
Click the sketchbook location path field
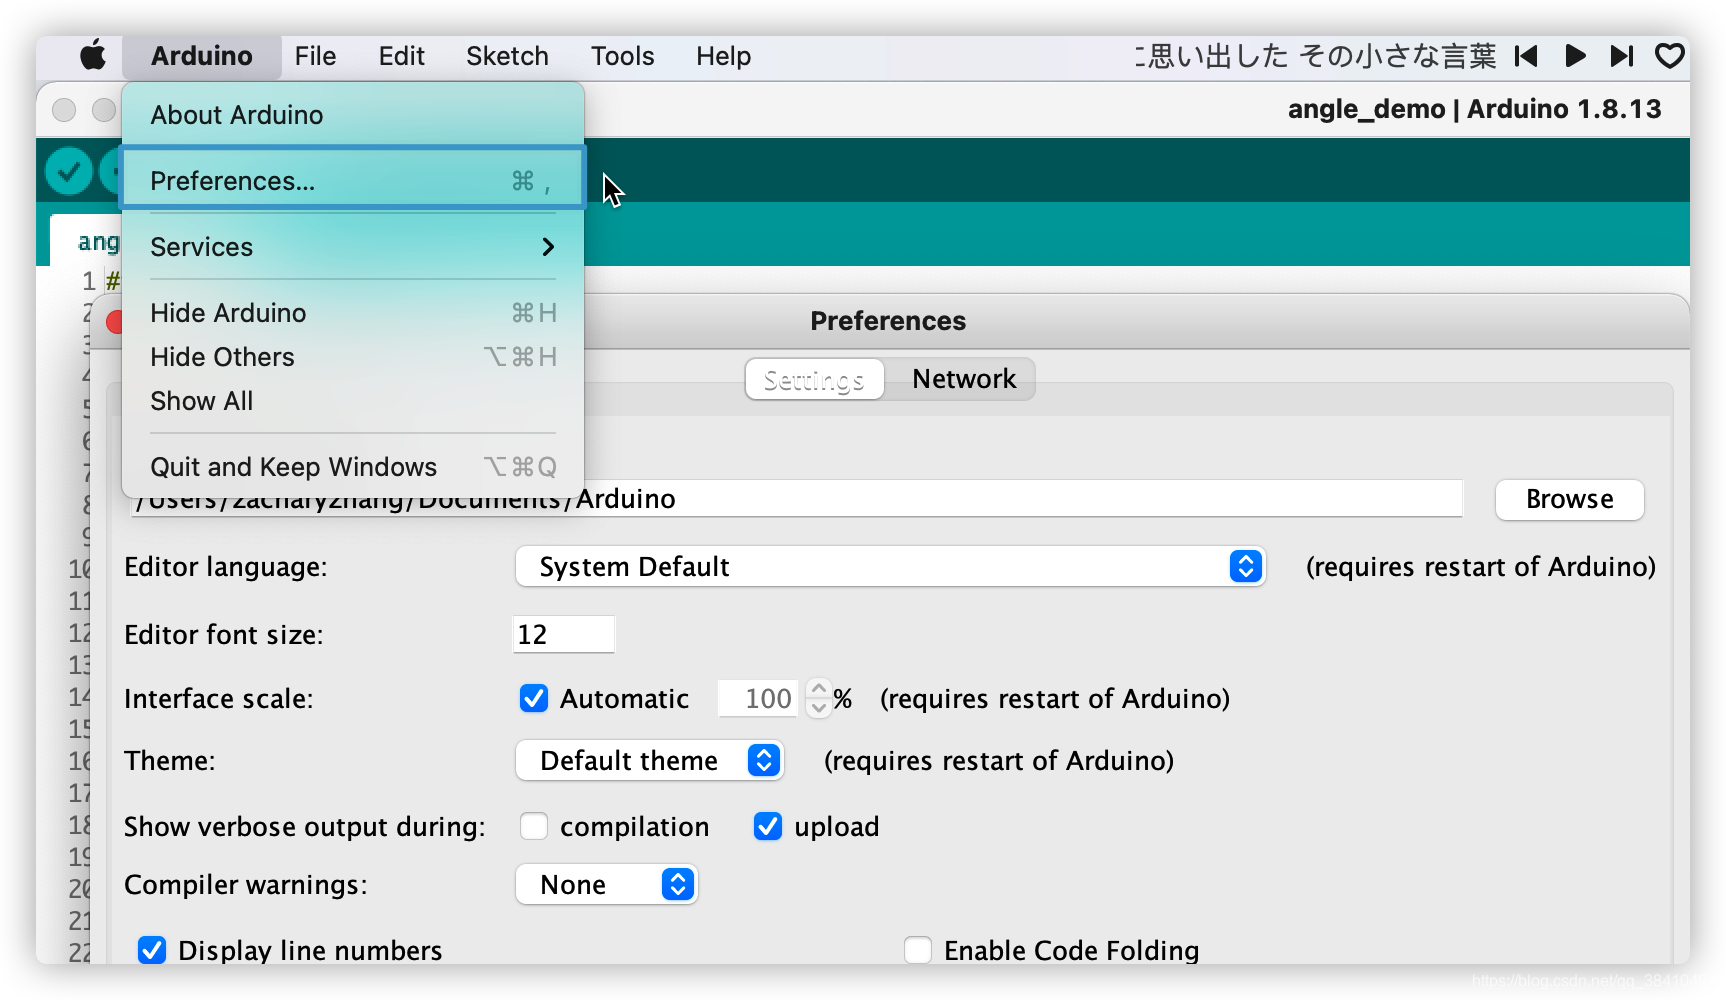pos(796,499)
